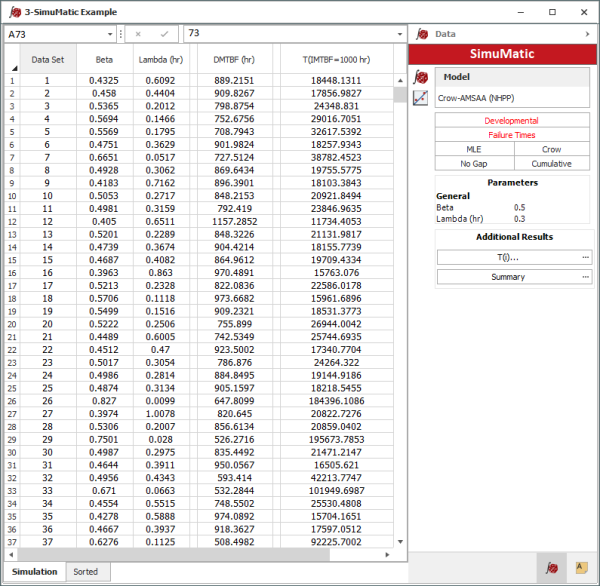Expand the Data panel chevron
Image resolution: width=600 pixels, height=586 pixels.
[x=587, y=34]
